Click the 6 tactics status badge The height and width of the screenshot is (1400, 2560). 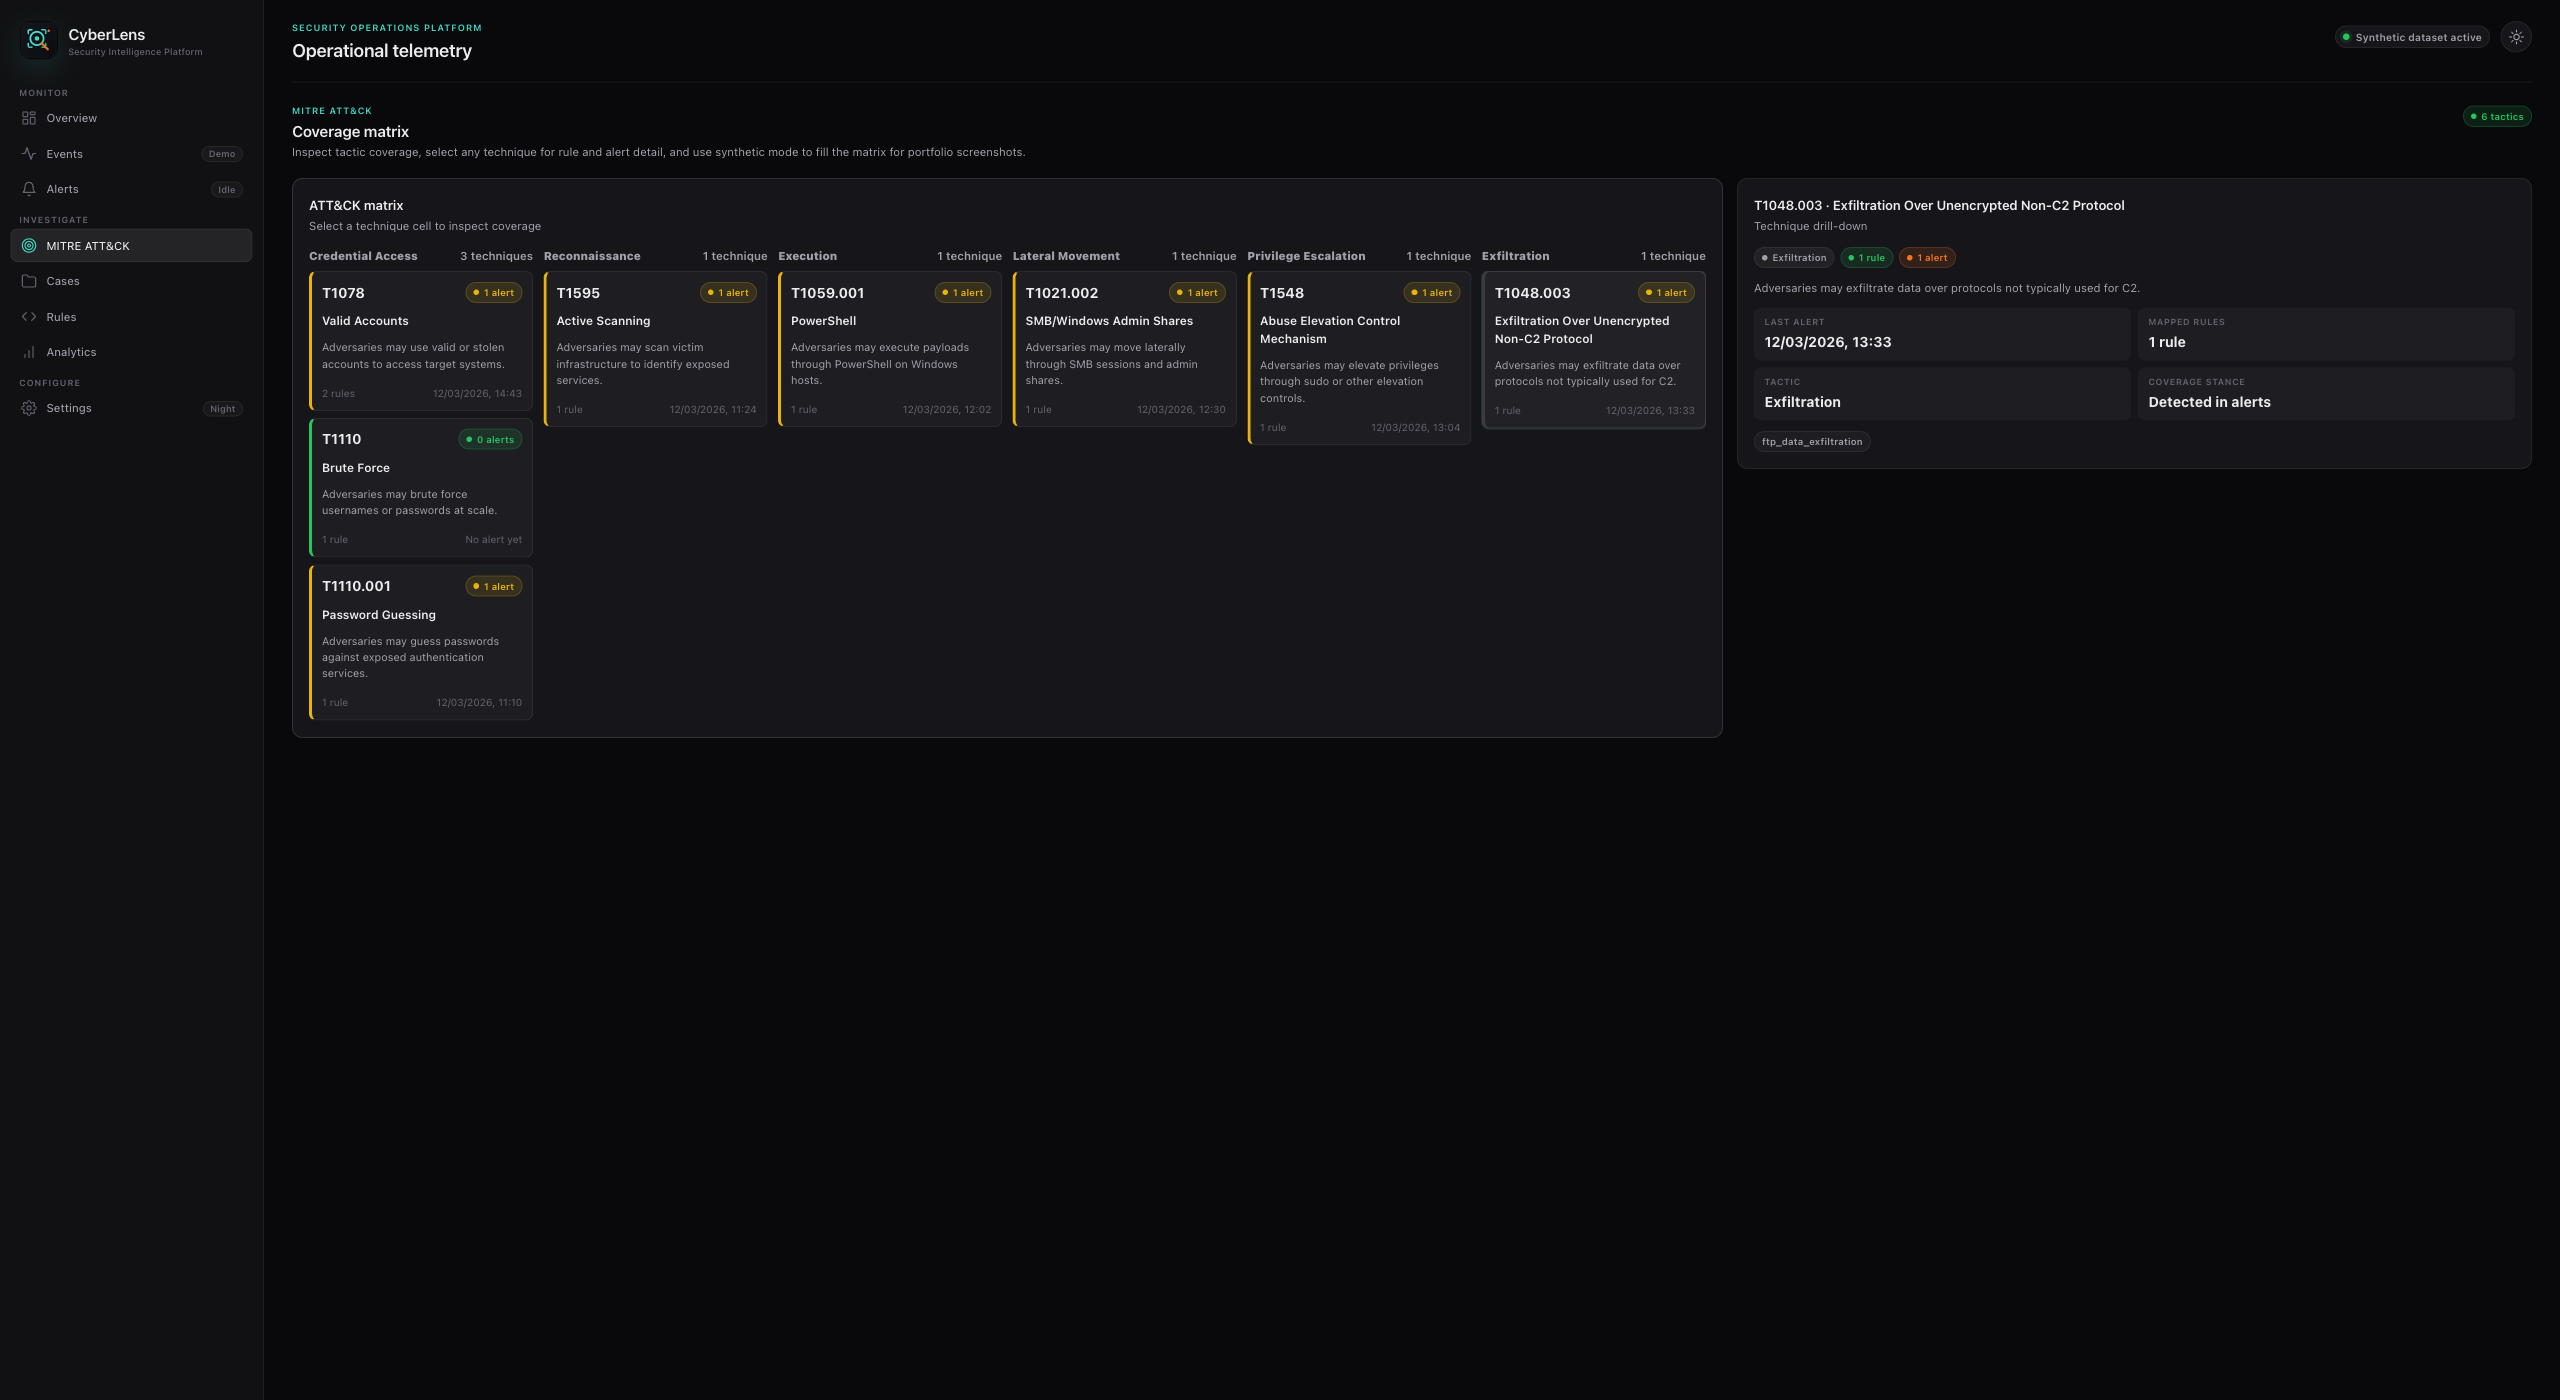tap(2496, 117)
